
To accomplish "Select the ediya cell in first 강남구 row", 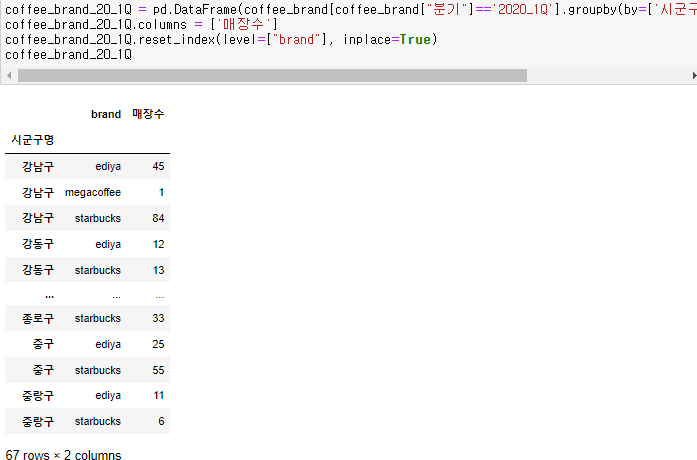I will coord(108,166).
